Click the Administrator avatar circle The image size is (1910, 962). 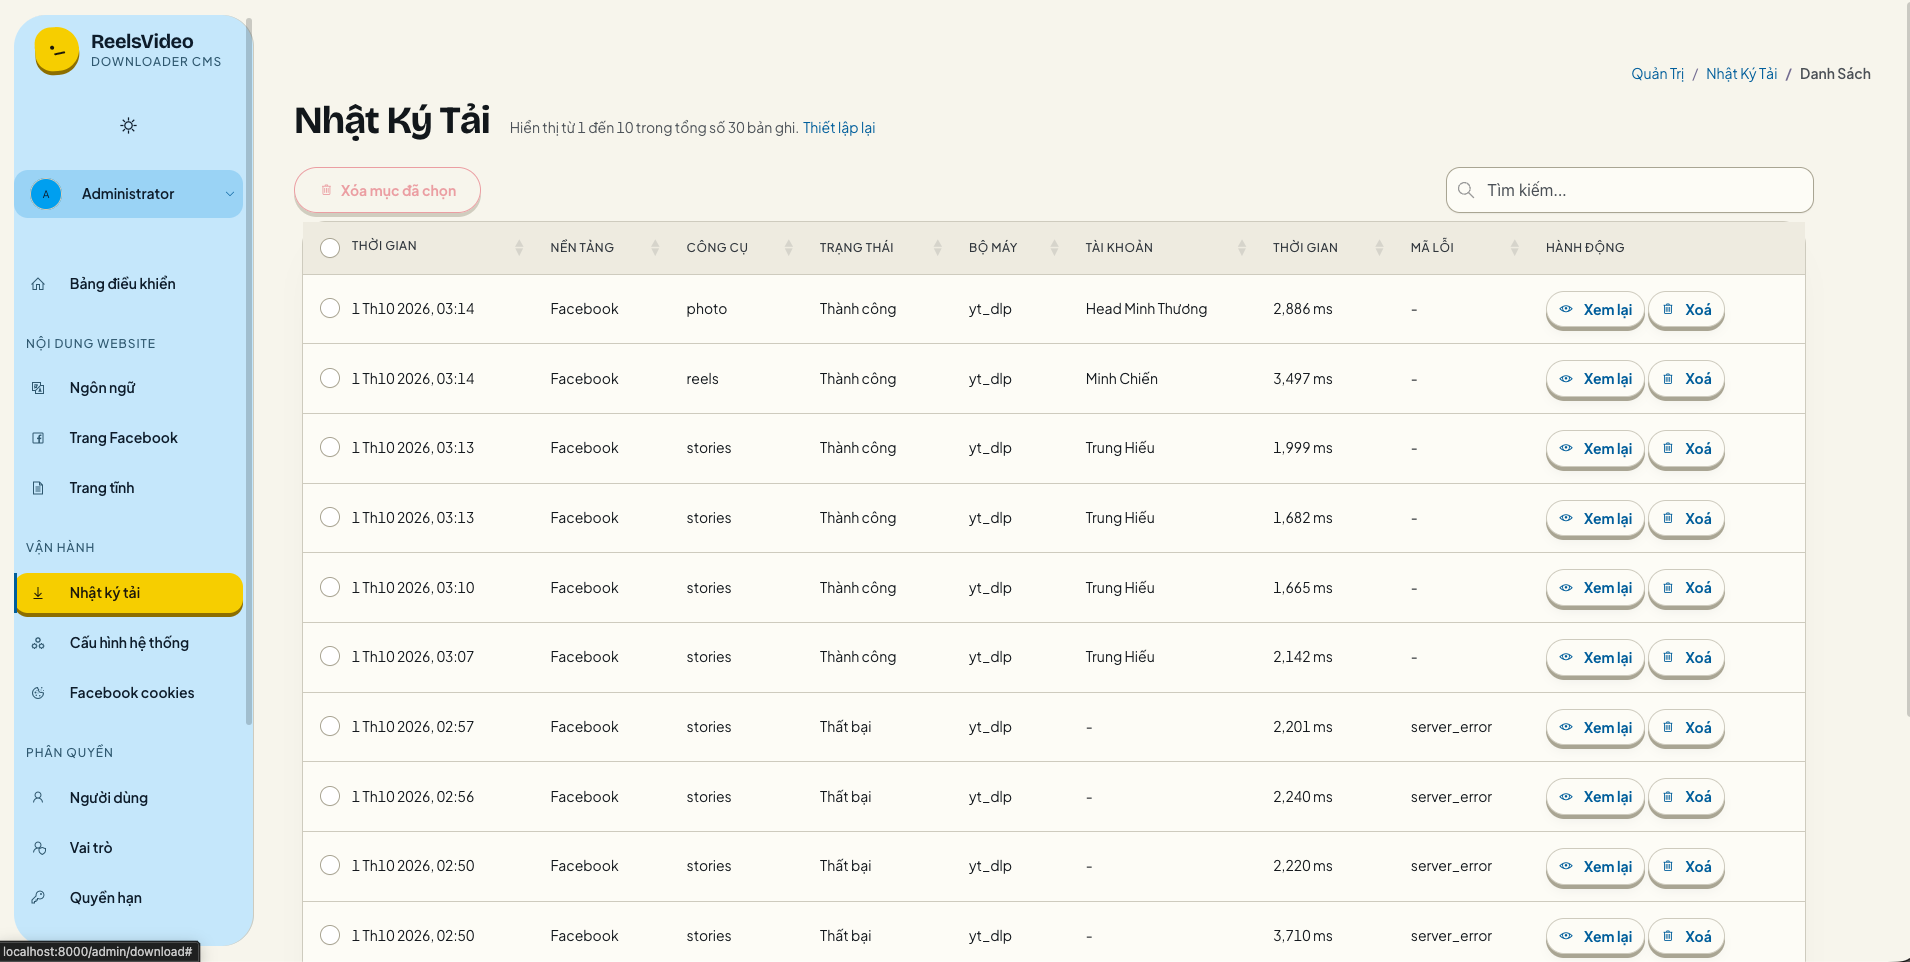46,194
